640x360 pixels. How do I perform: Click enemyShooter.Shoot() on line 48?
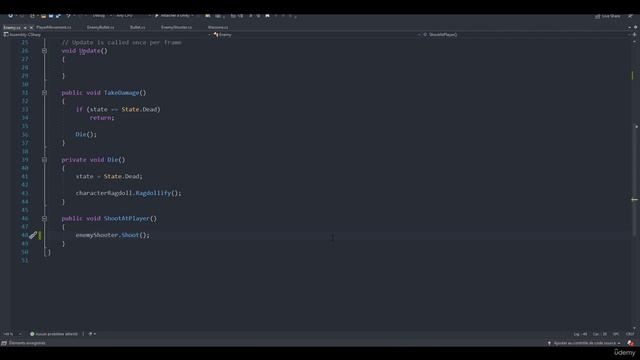[112, 235]
